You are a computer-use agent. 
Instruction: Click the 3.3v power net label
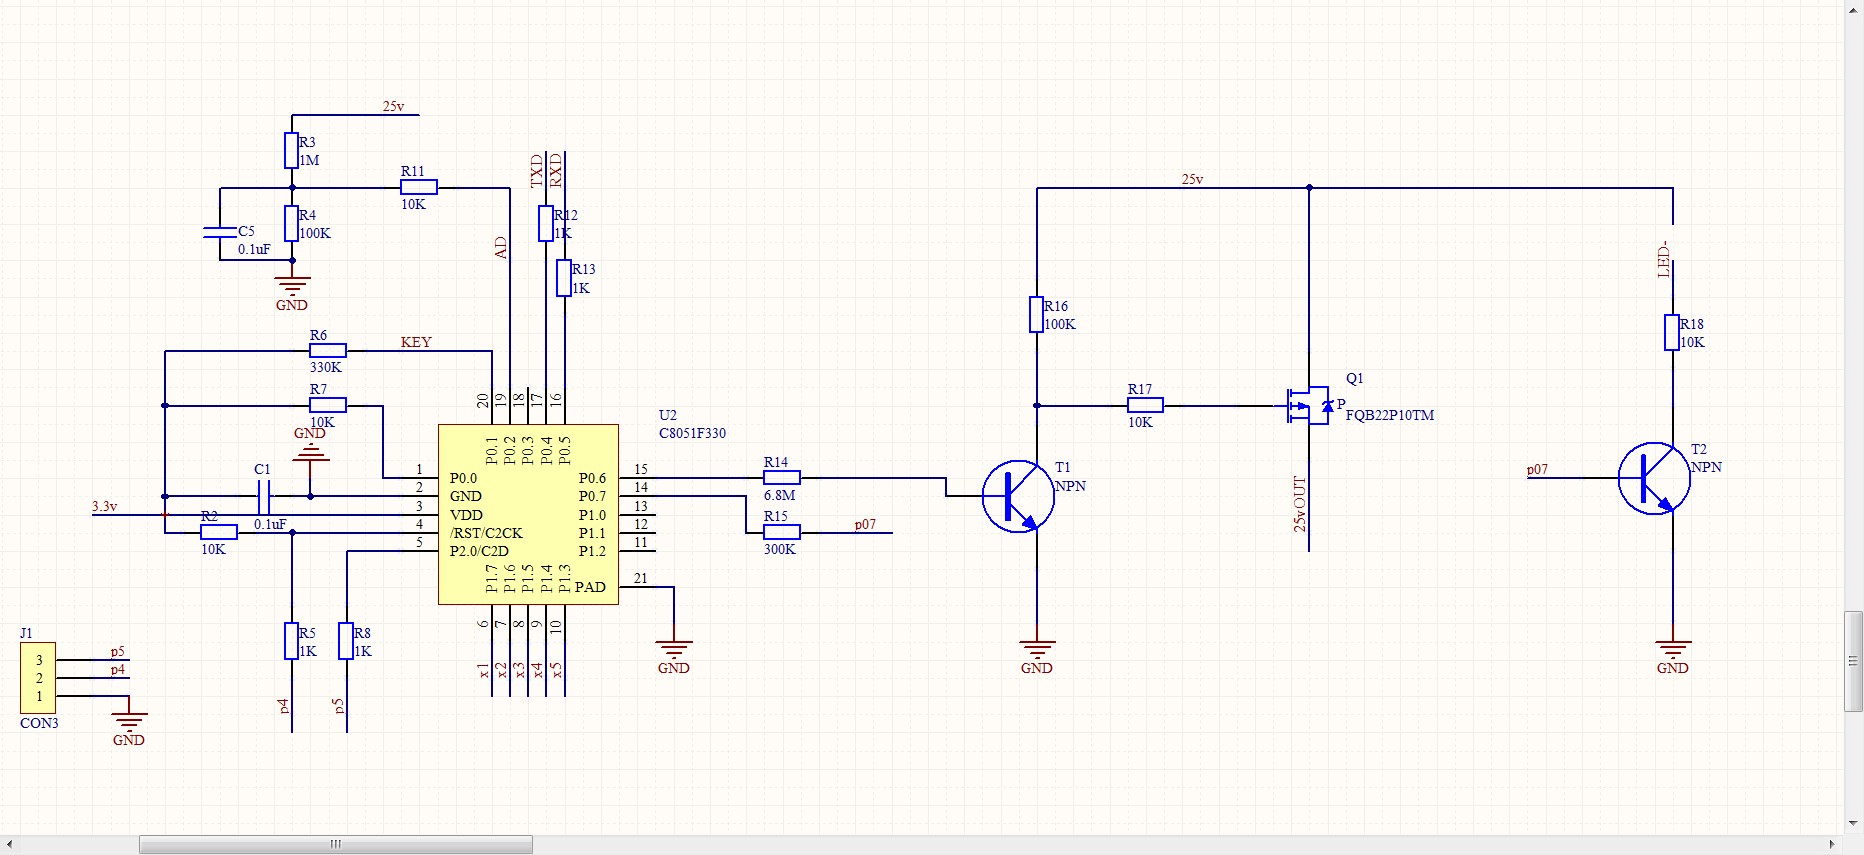105,507
